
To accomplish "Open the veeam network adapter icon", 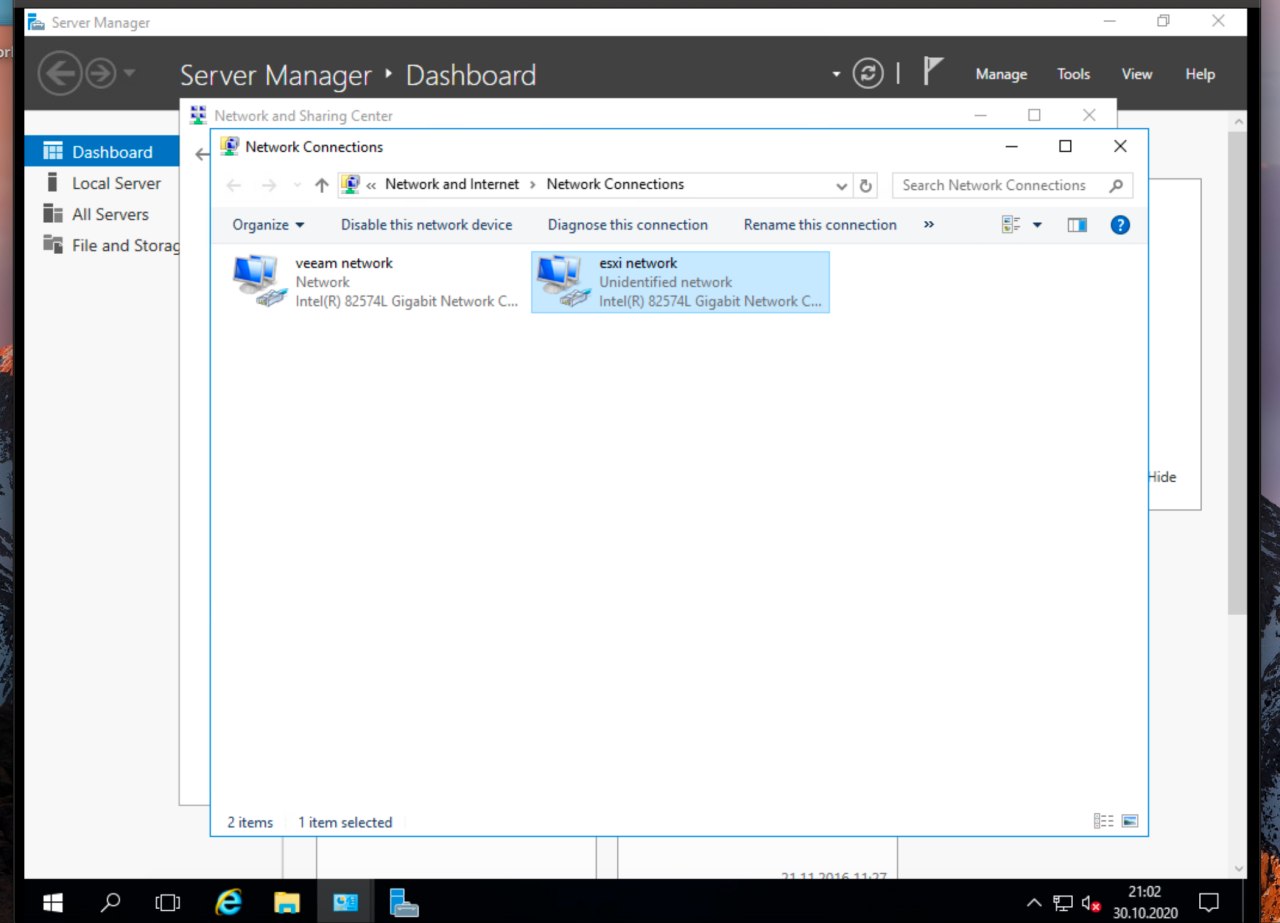I will coord(260,281).
